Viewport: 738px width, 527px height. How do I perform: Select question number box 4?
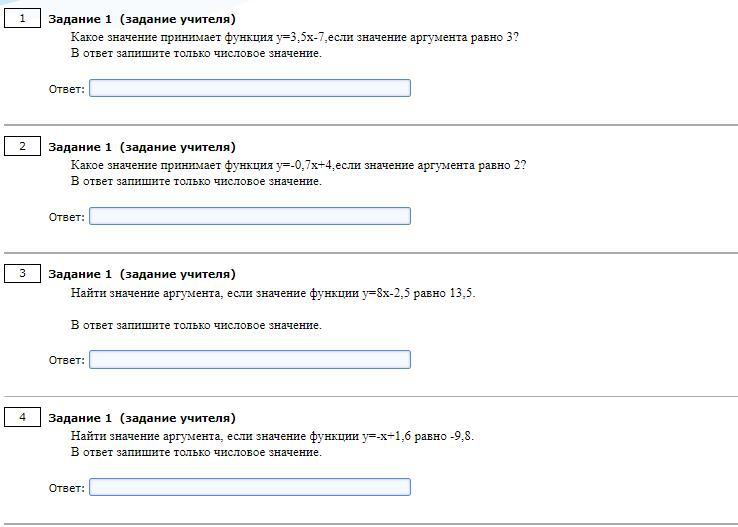[22, 417]
